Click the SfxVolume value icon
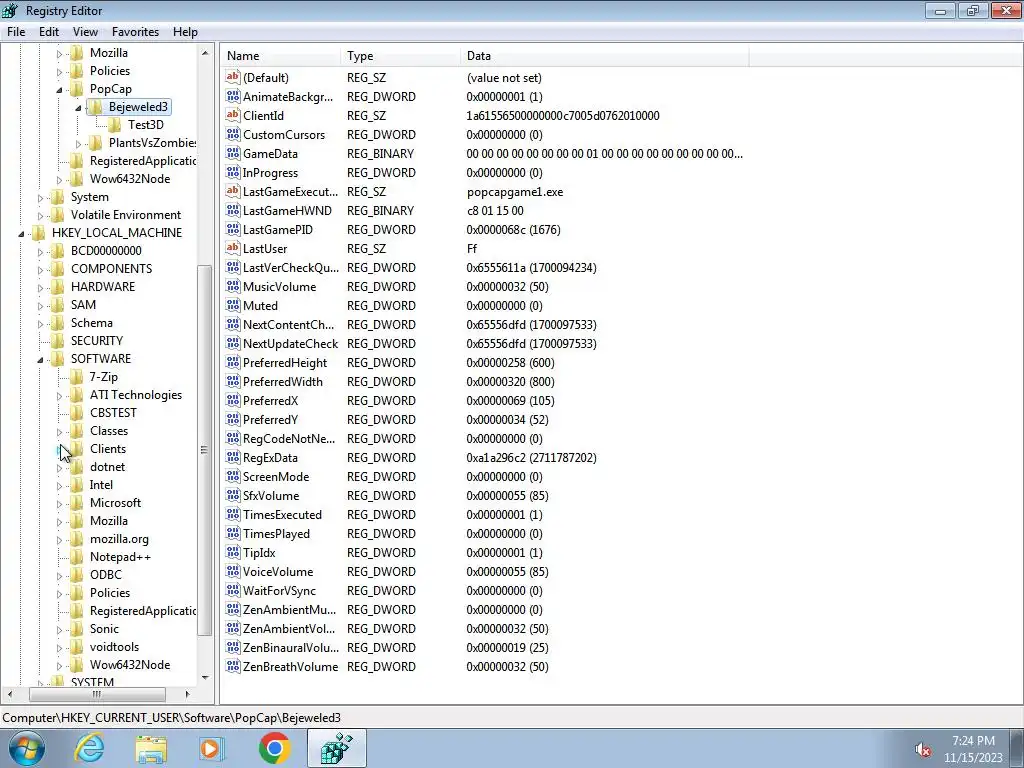 [232, 495]
